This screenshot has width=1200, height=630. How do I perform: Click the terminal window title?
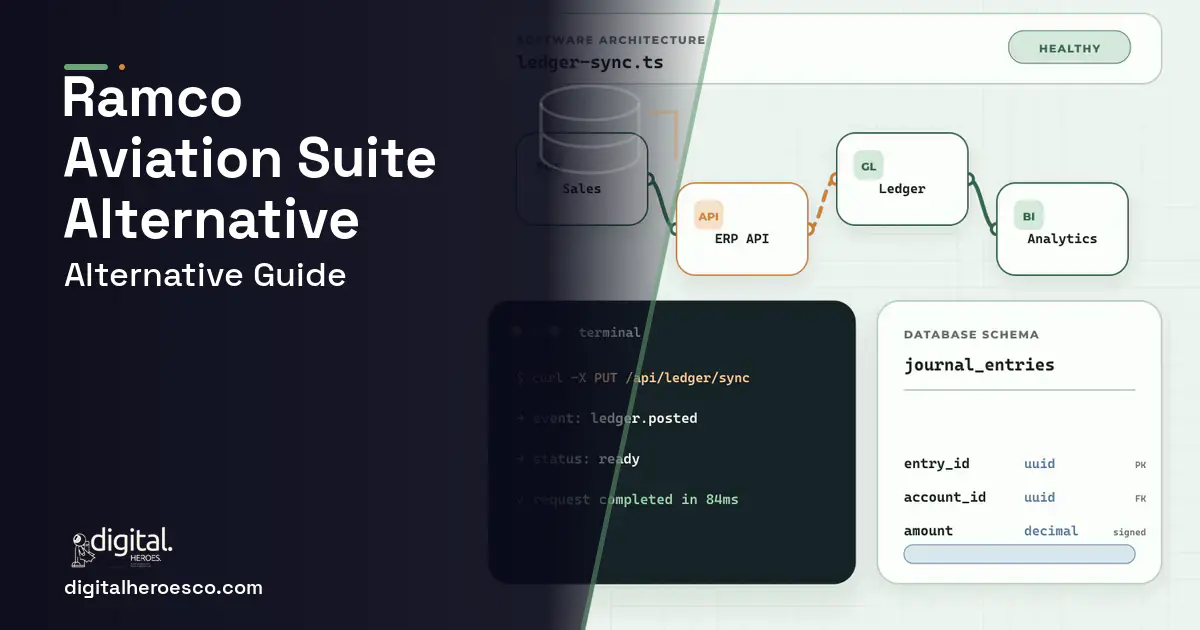click(609, 332)
